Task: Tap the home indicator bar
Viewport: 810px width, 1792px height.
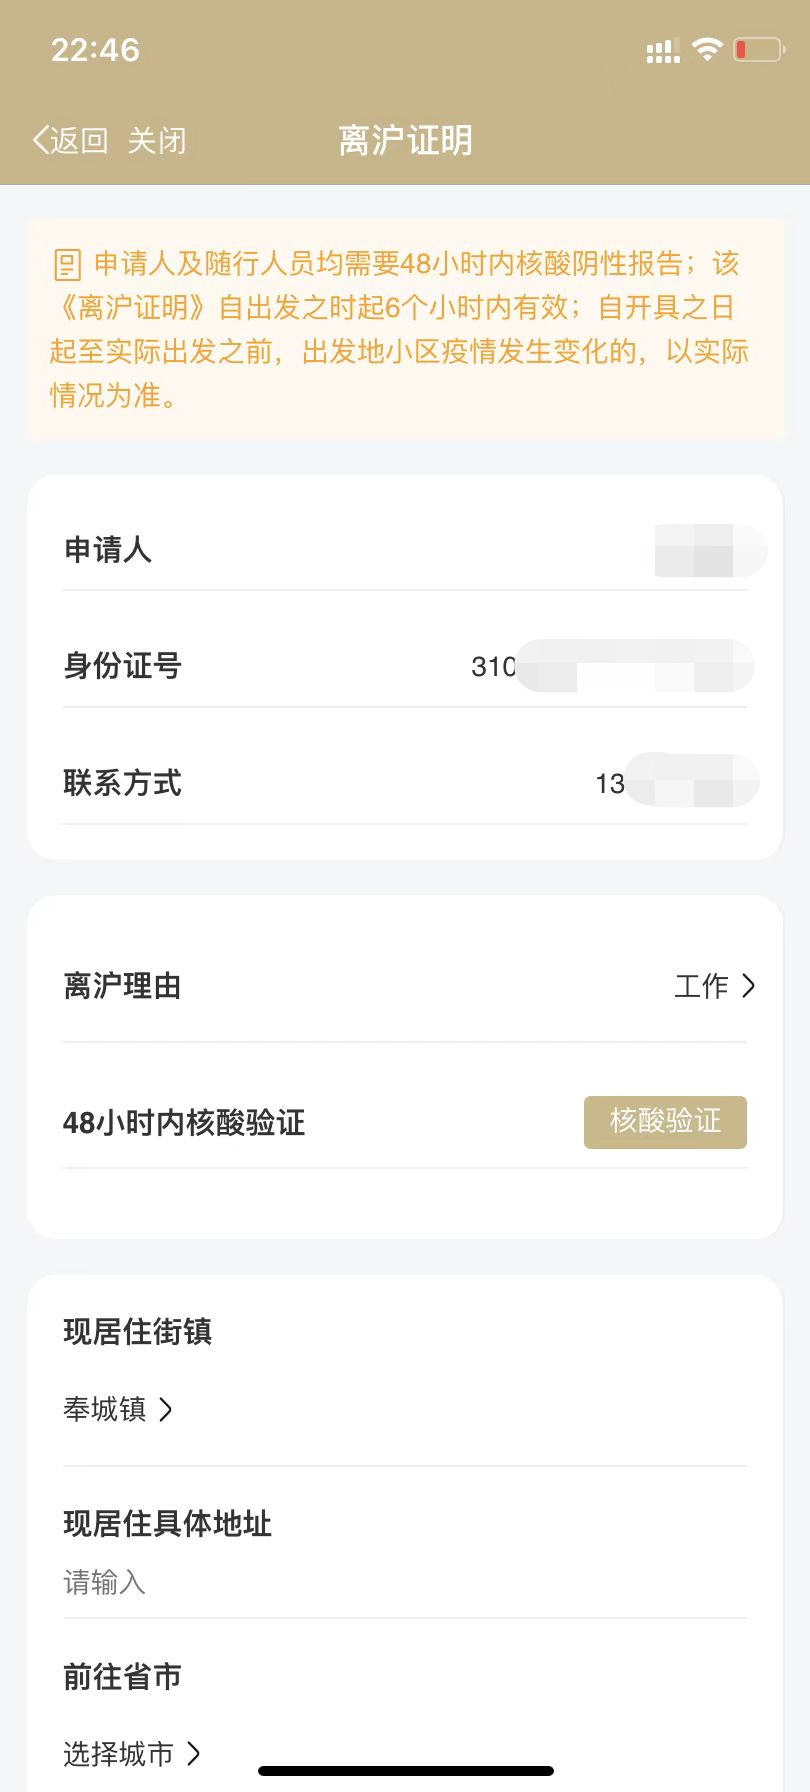Action: coord(406,1771)
